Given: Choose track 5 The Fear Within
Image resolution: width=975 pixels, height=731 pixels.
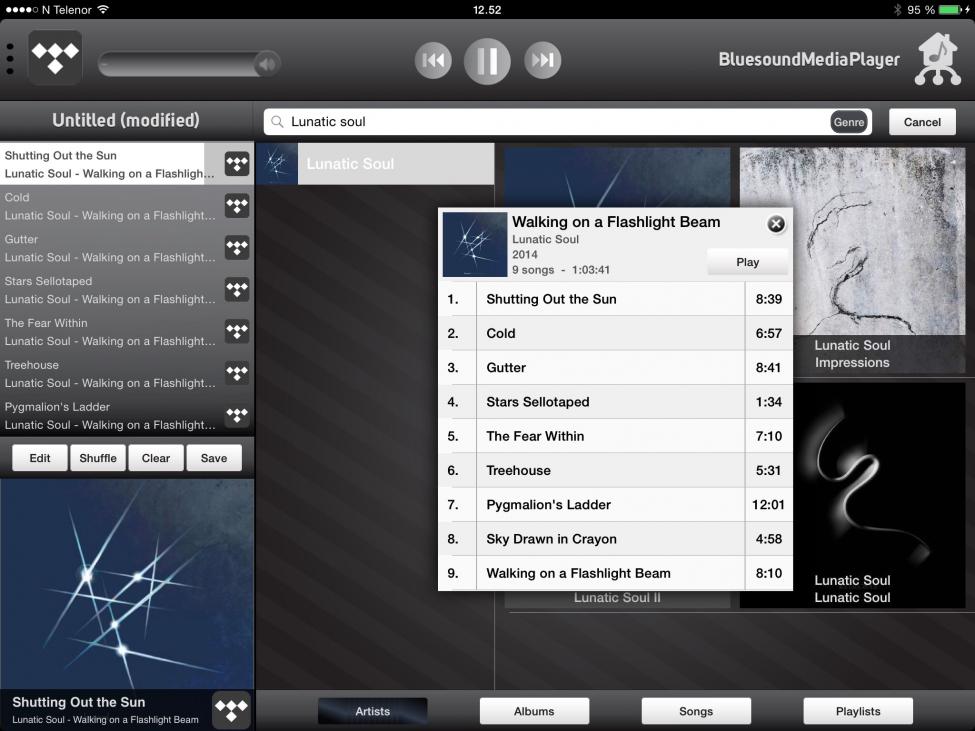Looking at the screenshot, I should tap(615, 436).
